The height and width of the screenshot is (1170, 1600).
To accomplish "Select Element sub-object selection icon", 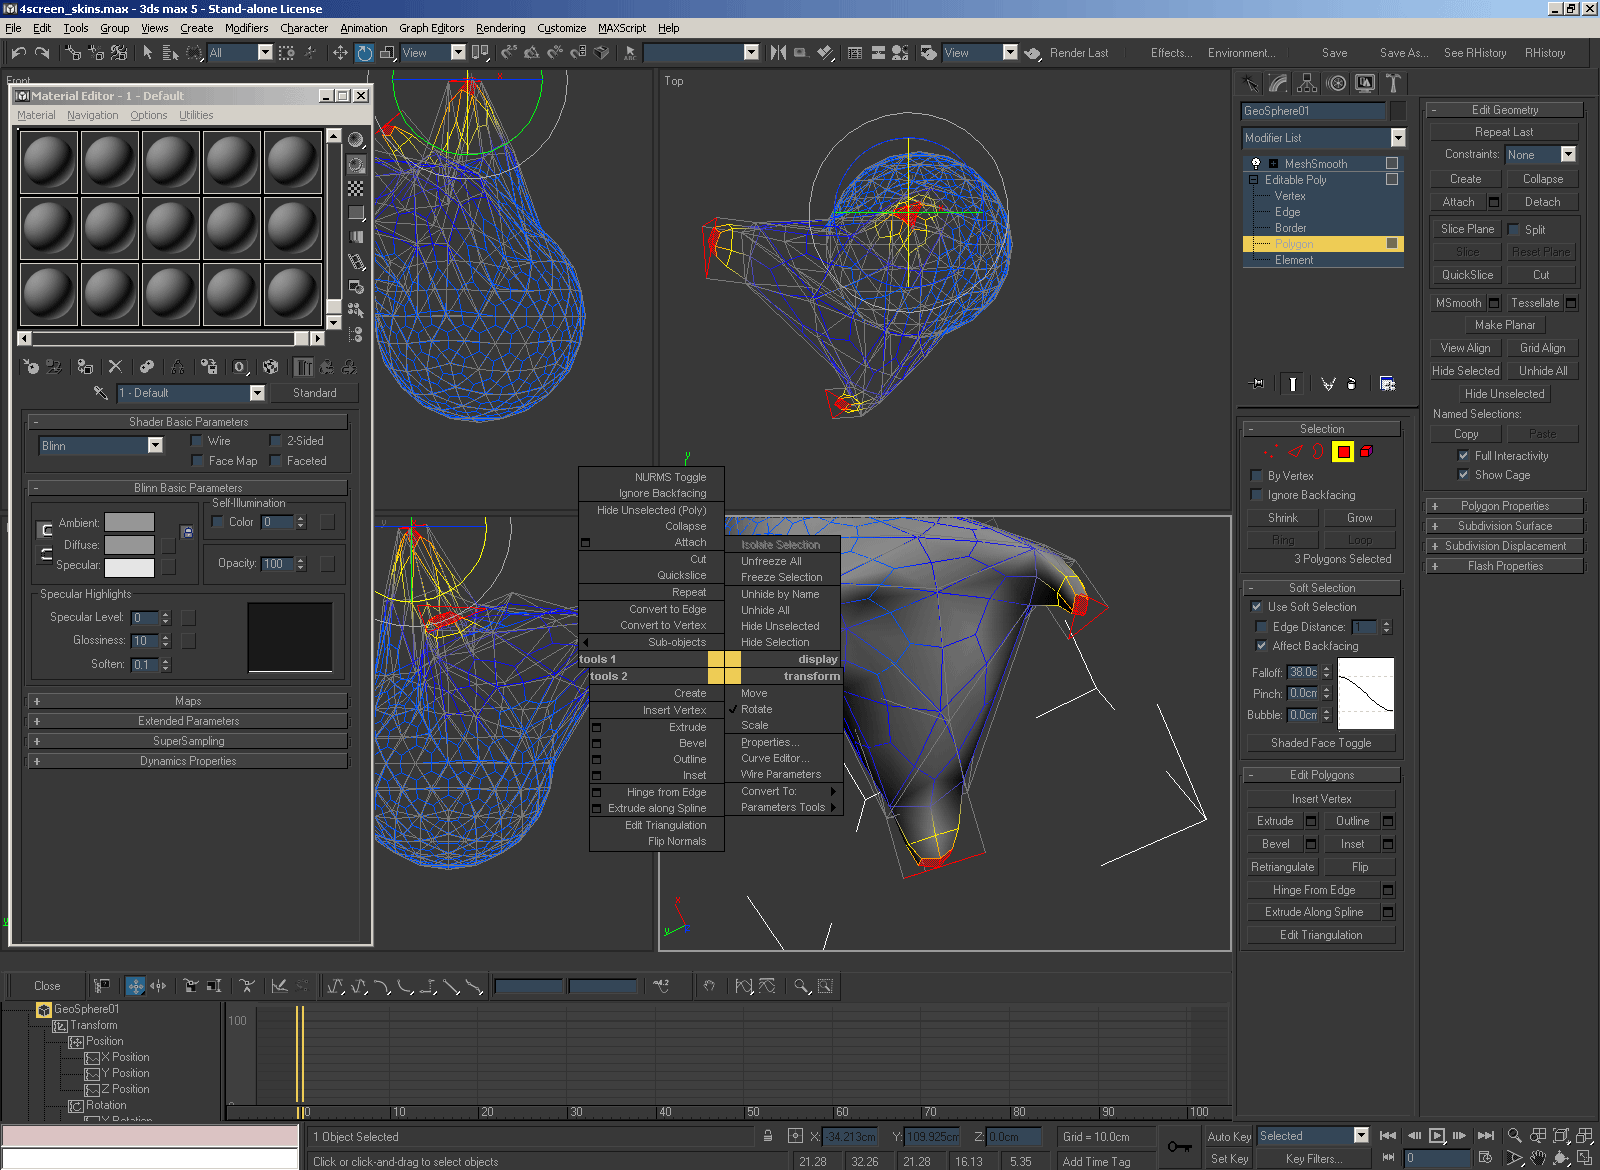I will coord(1366,452).
